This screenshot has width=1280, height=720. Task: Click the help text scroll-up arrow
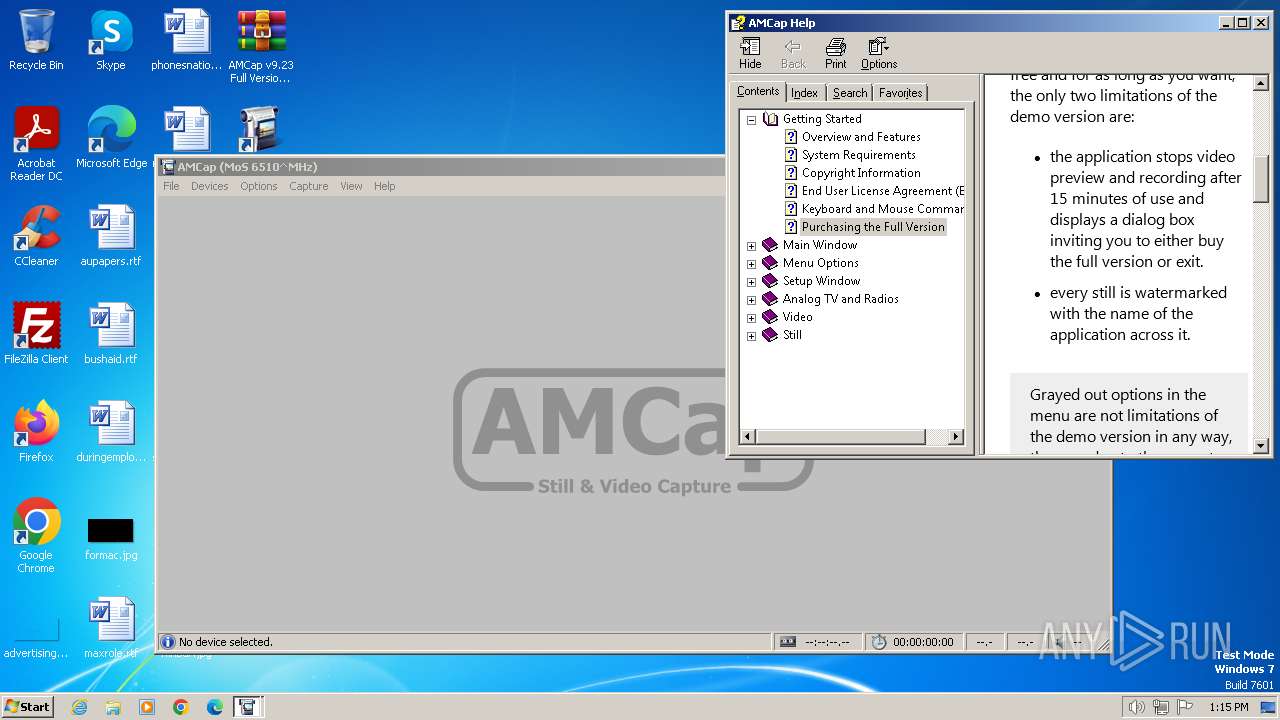[1260, 82]
